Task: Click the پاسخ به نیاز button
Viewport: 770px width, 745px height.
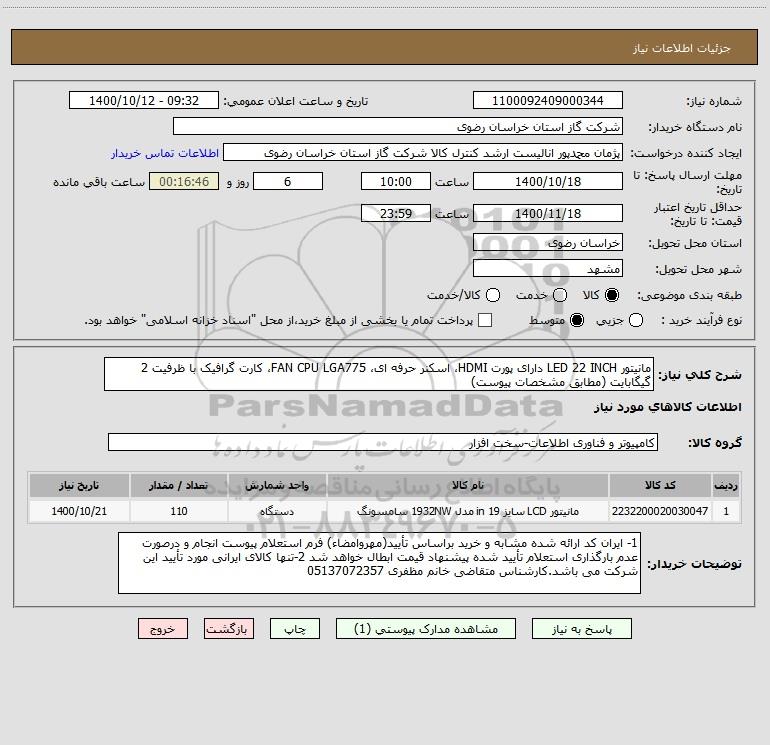Action: pos(582,629)
